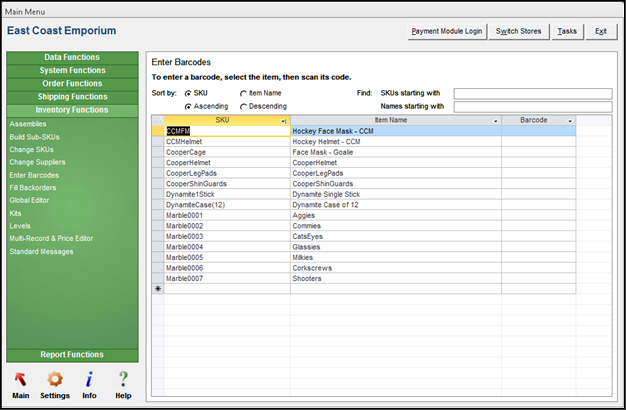Viewport: 626px width, 410px height.
Task: Select the Marble0004 SKU cell
Action: point(227,247)
